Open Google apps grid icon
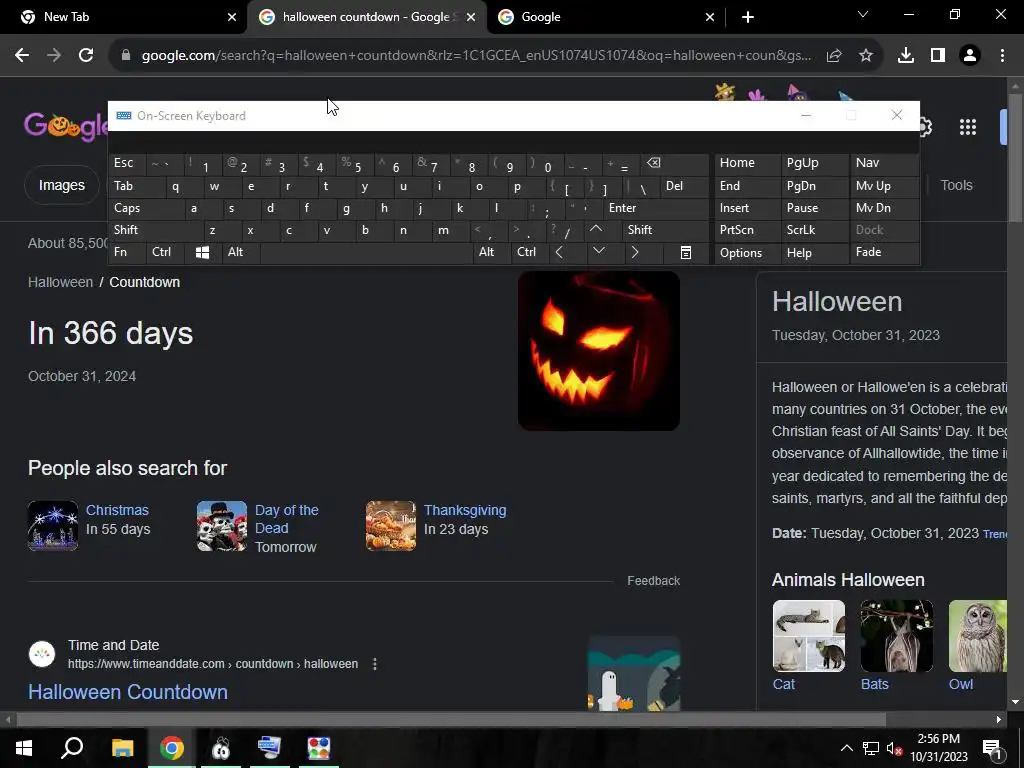 pyautogui.click(x=968, y=127)
